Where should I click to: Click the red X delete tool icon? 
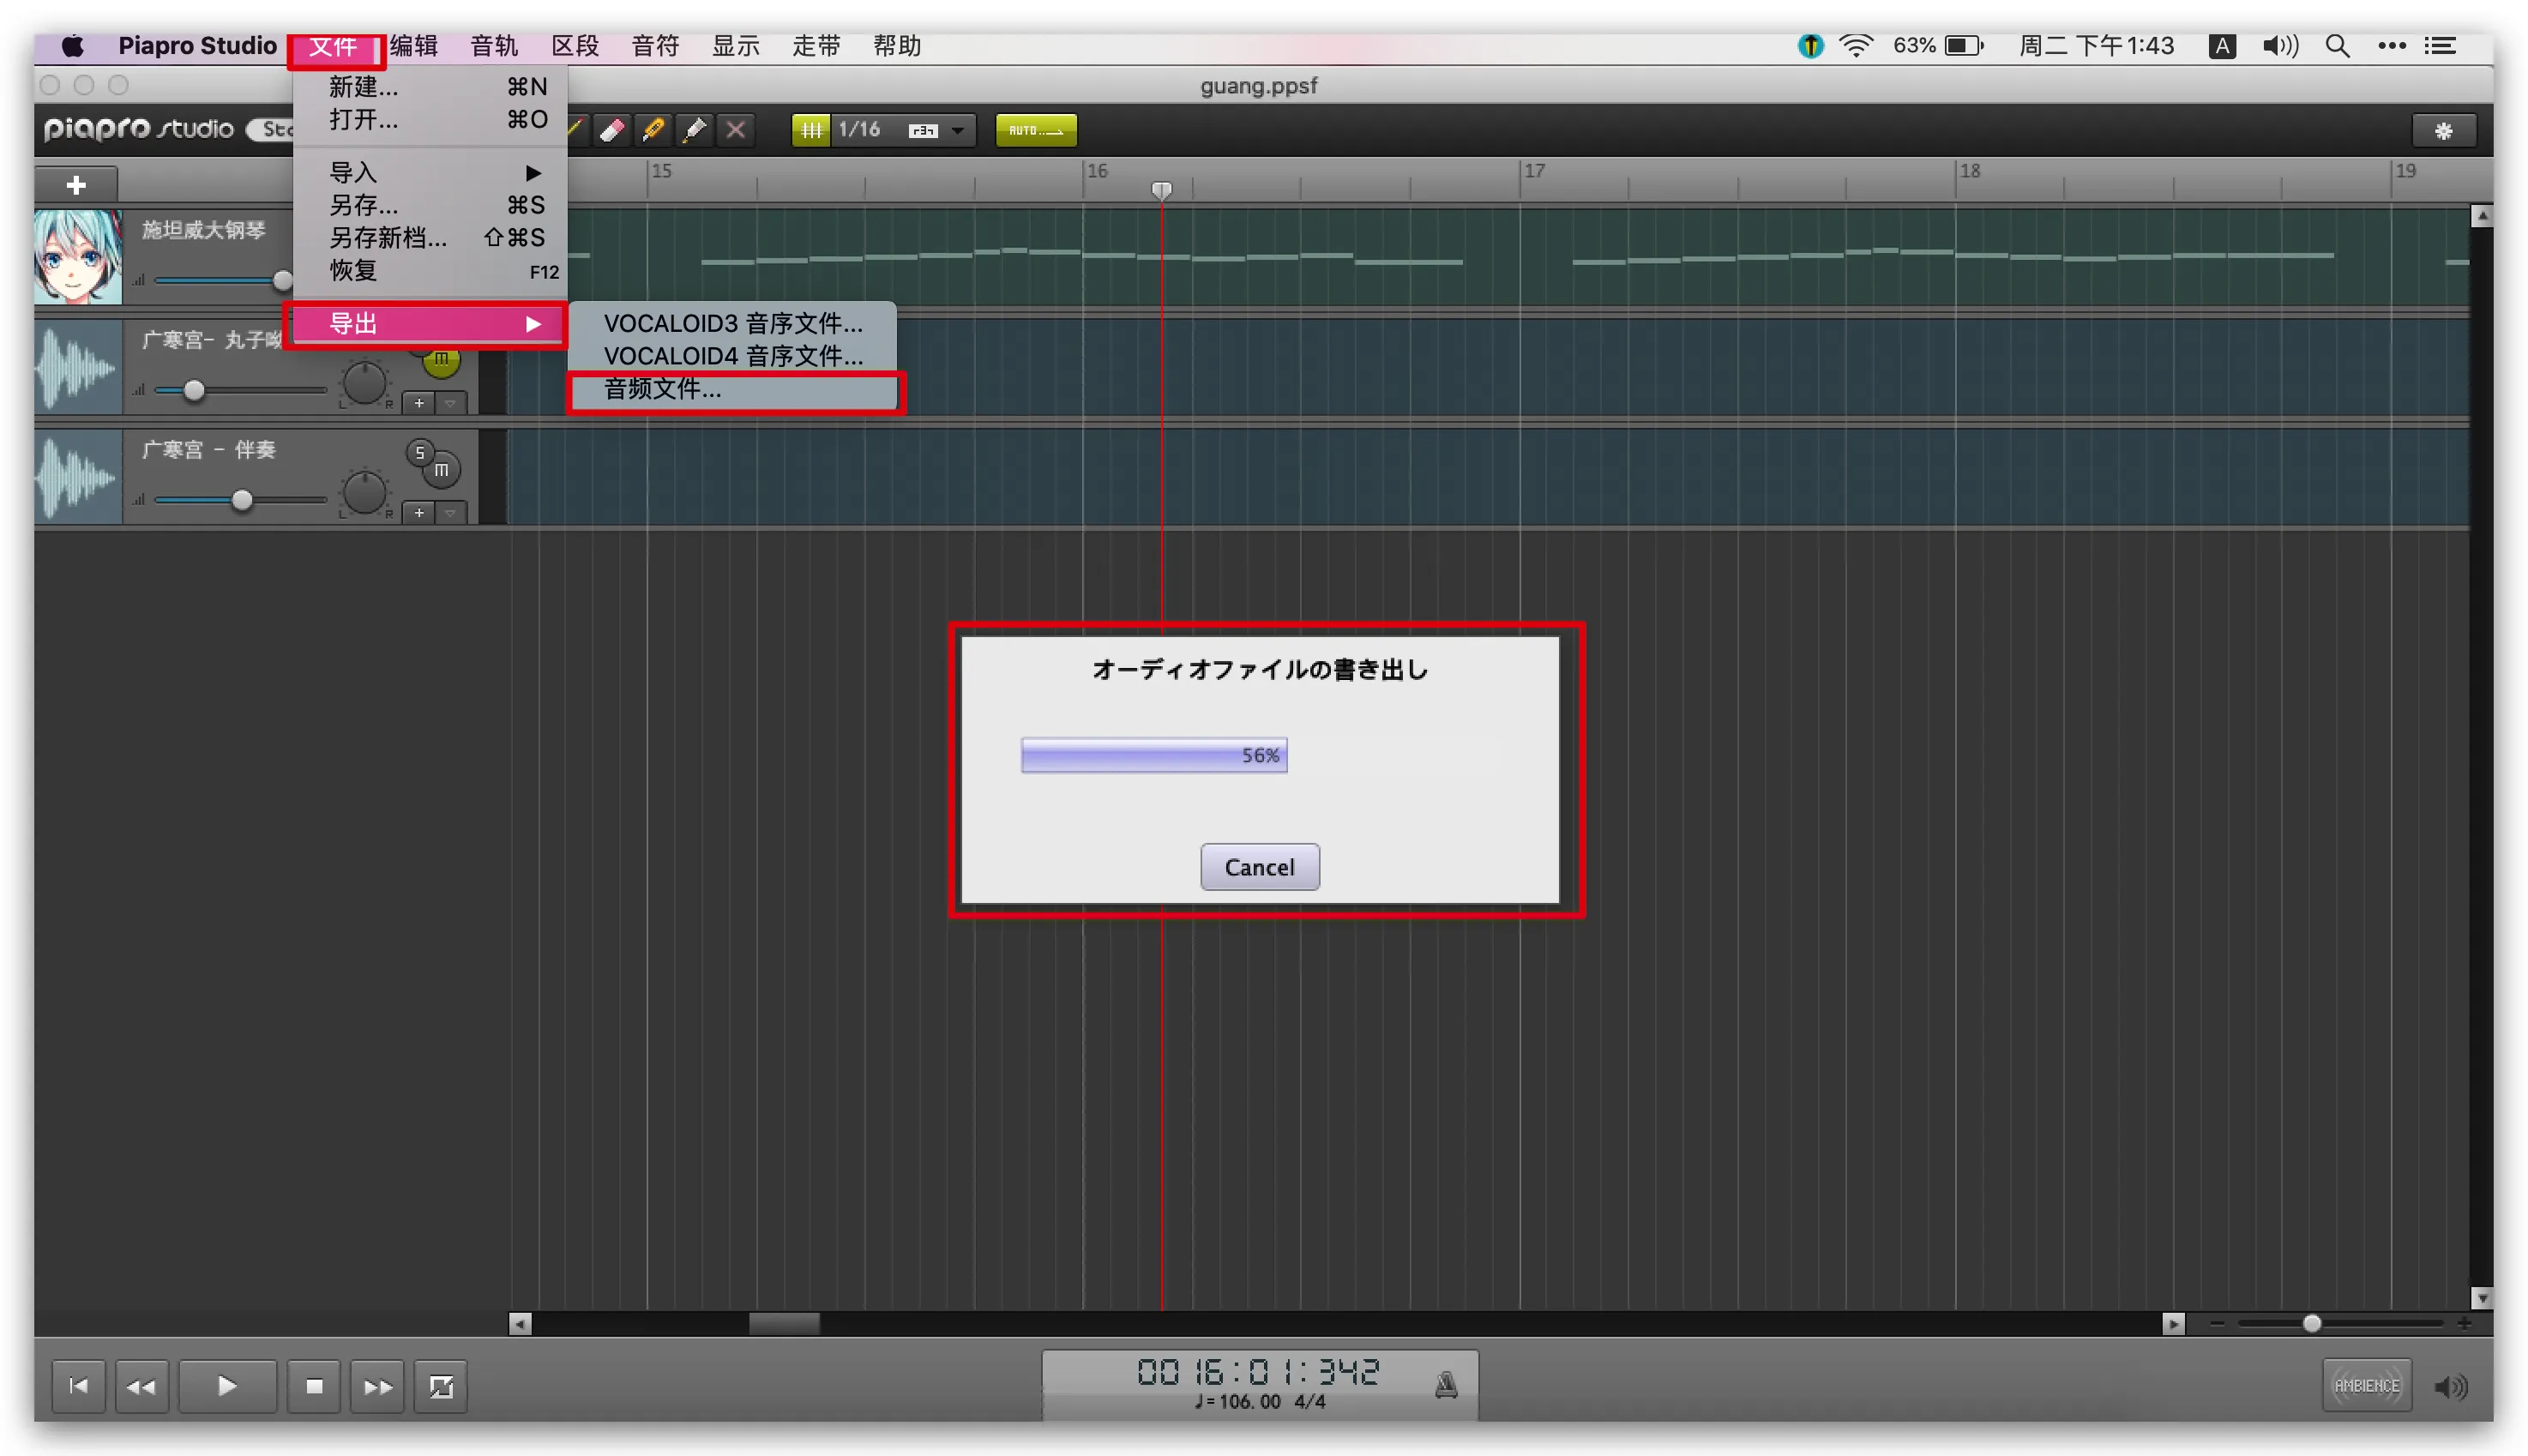[x=736, y=130]
